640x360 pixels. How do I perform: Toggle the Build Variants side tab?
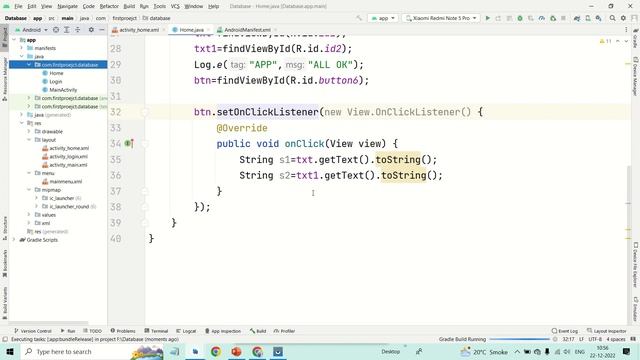click(x=4, y=303)
